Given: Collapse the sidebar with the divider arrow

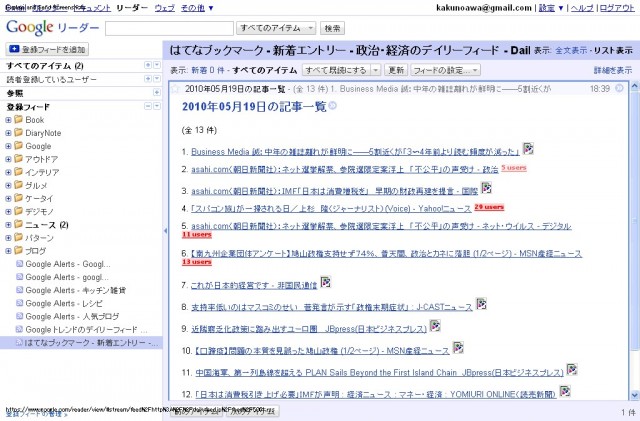Looking at the screenshot, I should pyautogui.click(x=165, y=231).
